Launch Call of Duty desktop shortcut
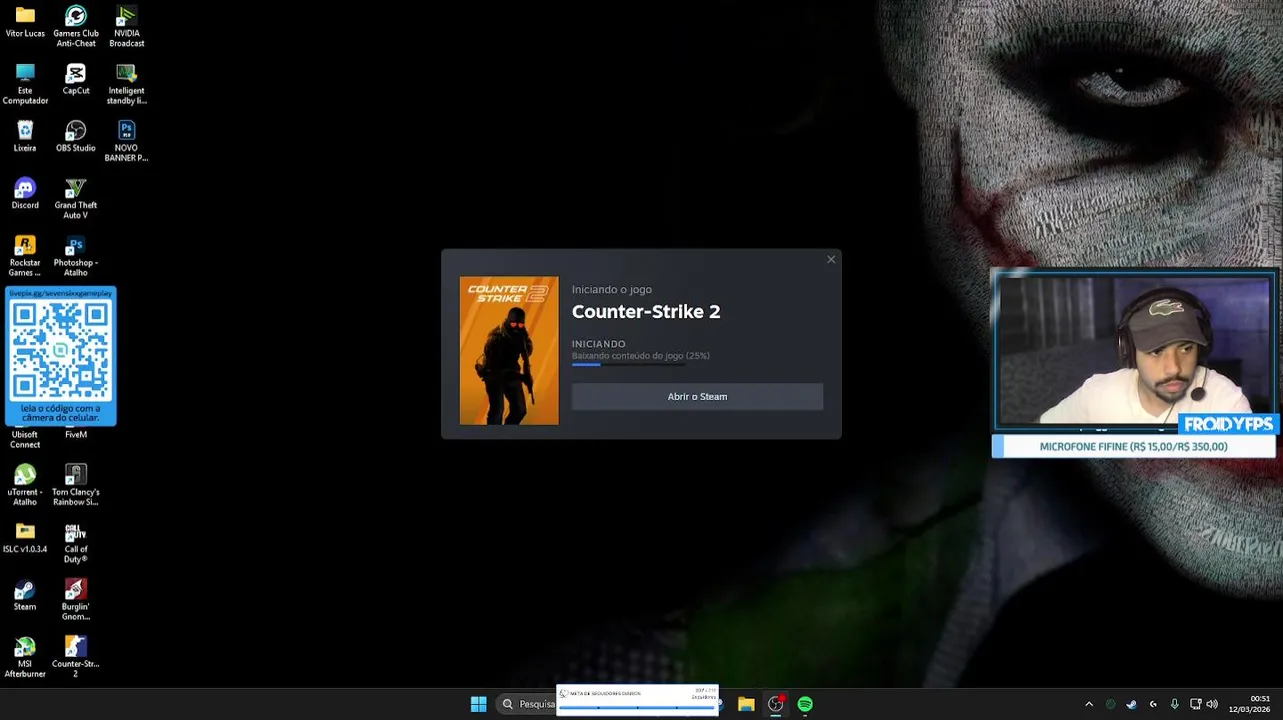 coord(76,542)
